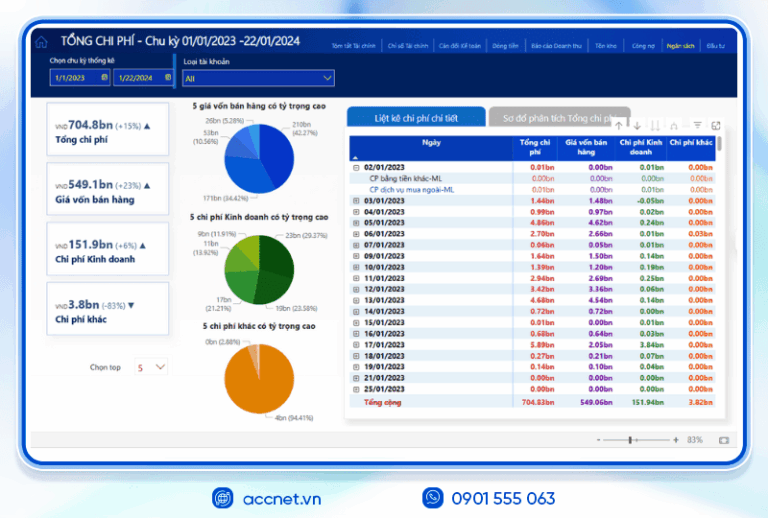Click the filter icon above the table
The width and height of the screenshot is (768, 518).
pyautogui.click(x=698, y=125)
